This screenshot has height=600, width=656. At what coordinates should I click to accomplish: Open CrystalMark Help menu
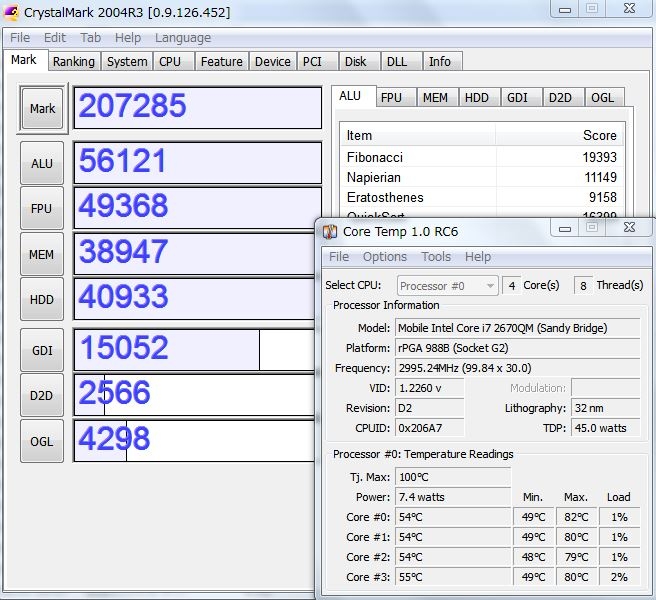point(128,38)
